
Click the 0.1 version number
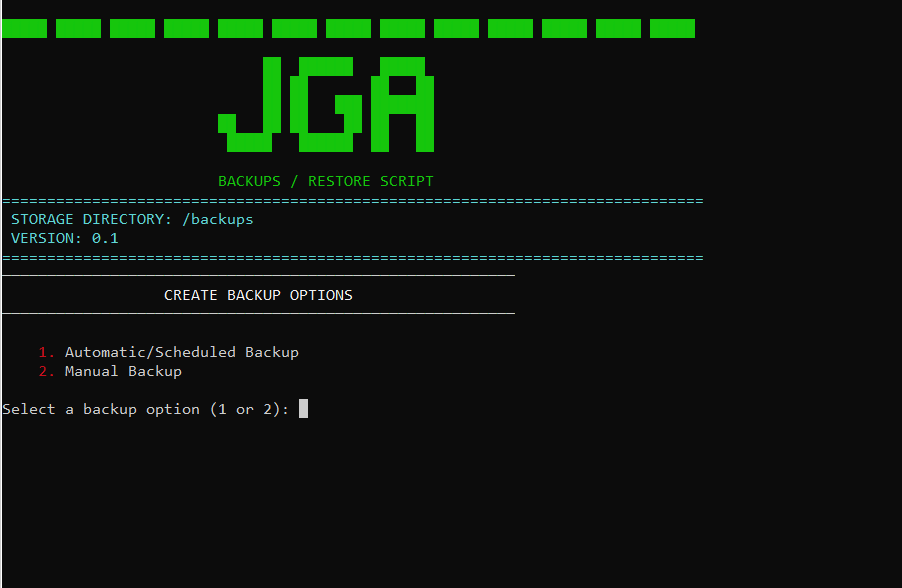tap(105, 238)
